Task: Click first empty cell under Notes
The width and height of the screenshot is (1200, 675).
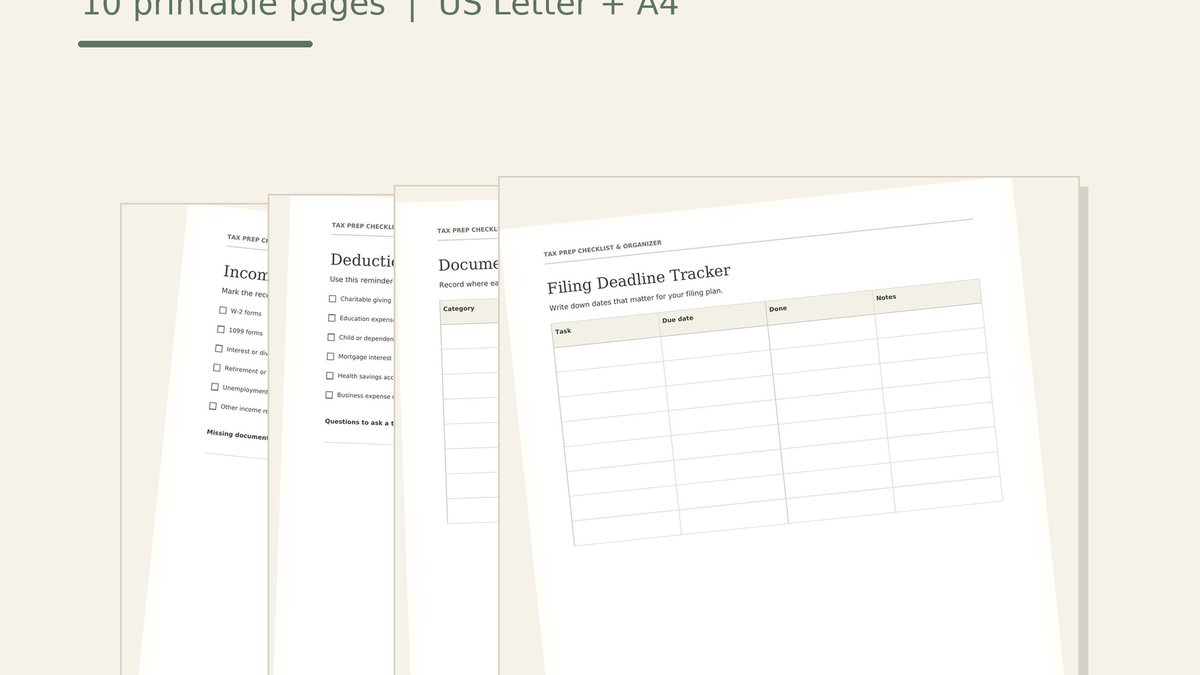Action: (930, 320)
